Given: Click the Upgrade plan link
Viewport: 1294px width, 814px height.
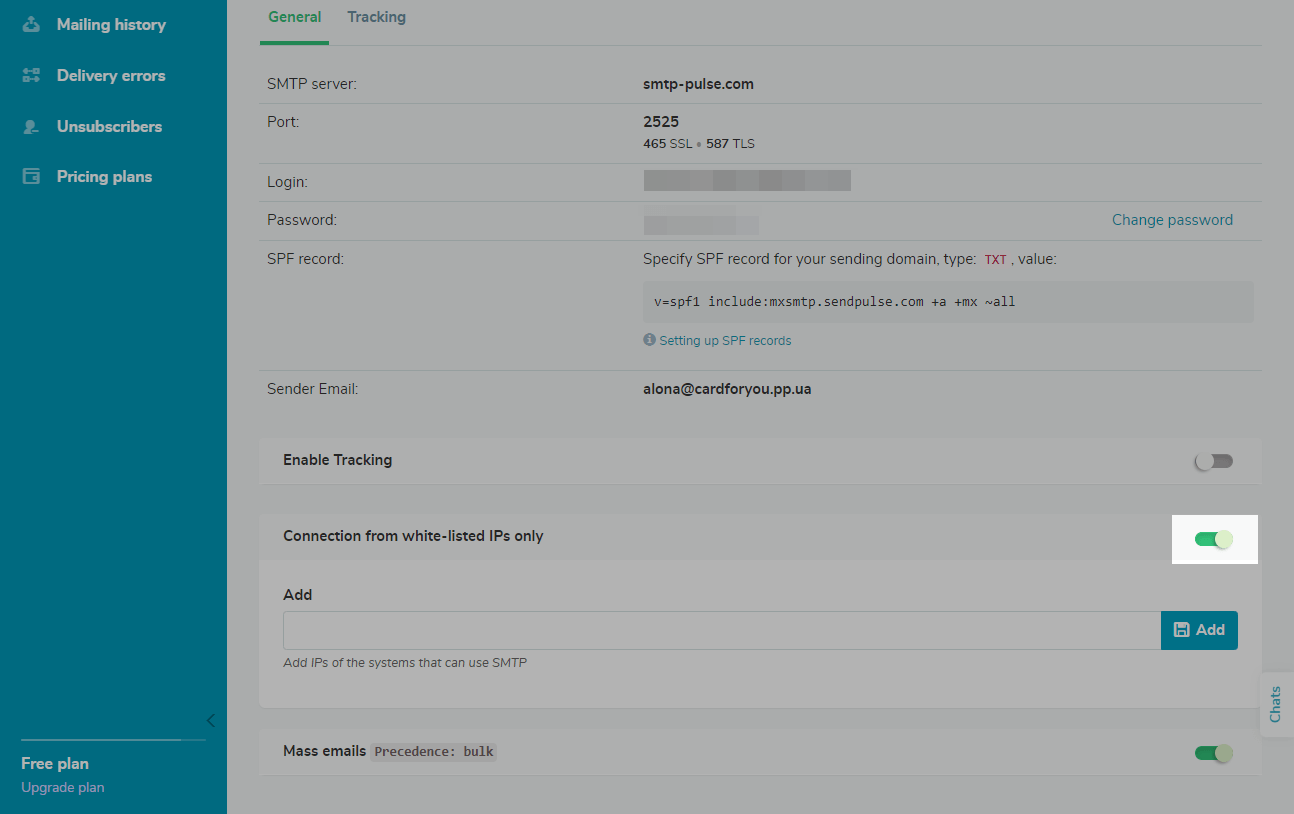Looking at the screenshot, I should pyautogui.click(x=62, y=787).
